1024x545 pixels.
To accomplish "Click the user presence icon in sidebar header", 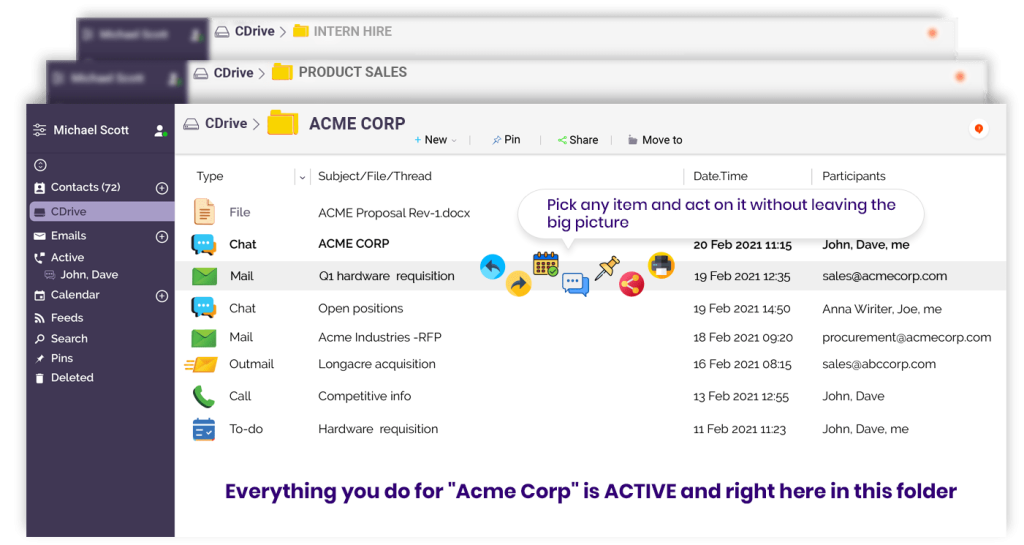I will tap(160, 131).
